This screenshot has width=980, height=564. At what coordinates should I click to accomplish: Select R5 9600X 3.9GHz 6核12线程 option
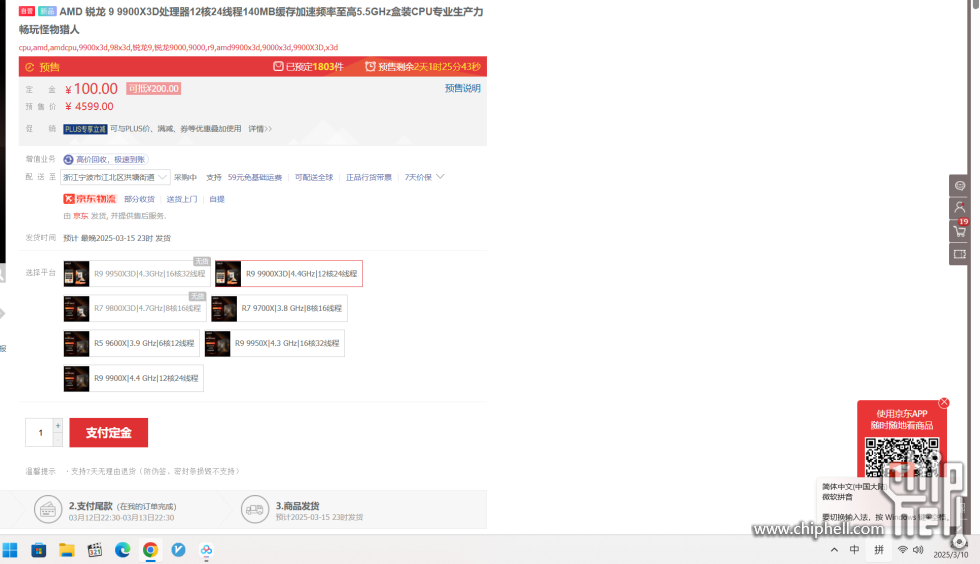[131, 343]
